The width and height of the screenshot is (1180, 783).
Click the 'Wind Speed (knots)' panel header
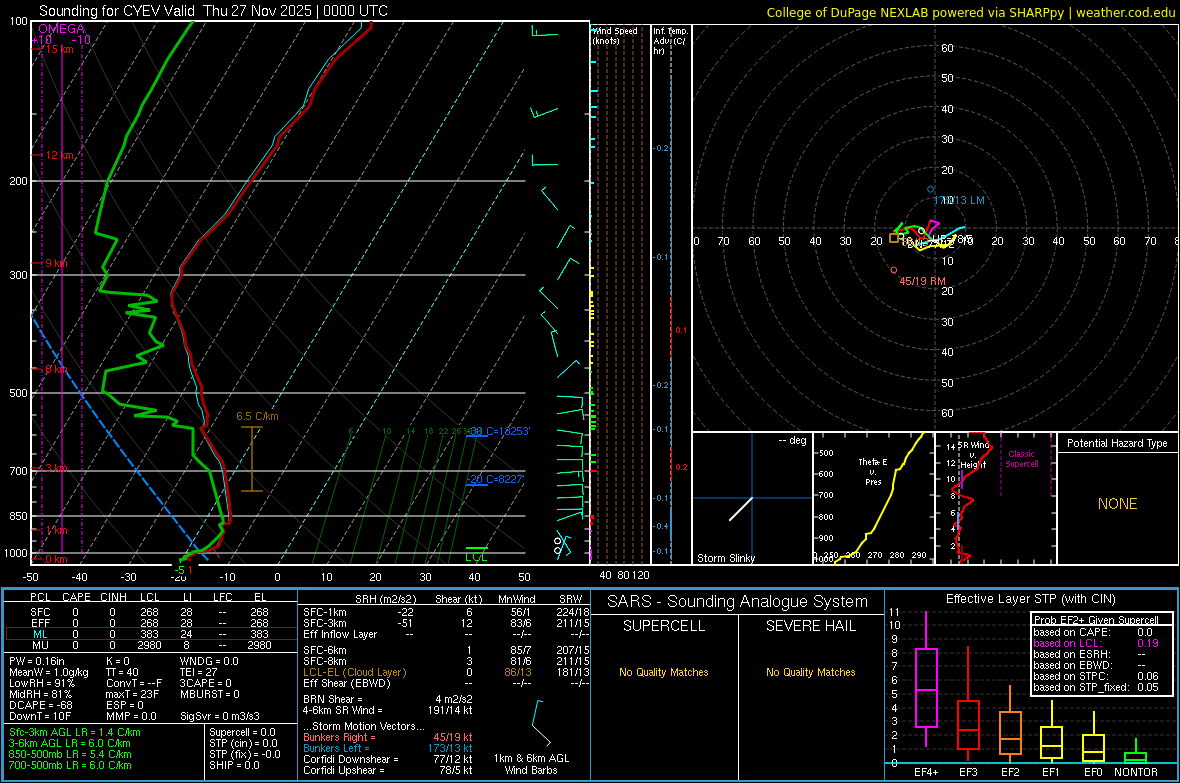pyautogui.click(x=615, y=35)
